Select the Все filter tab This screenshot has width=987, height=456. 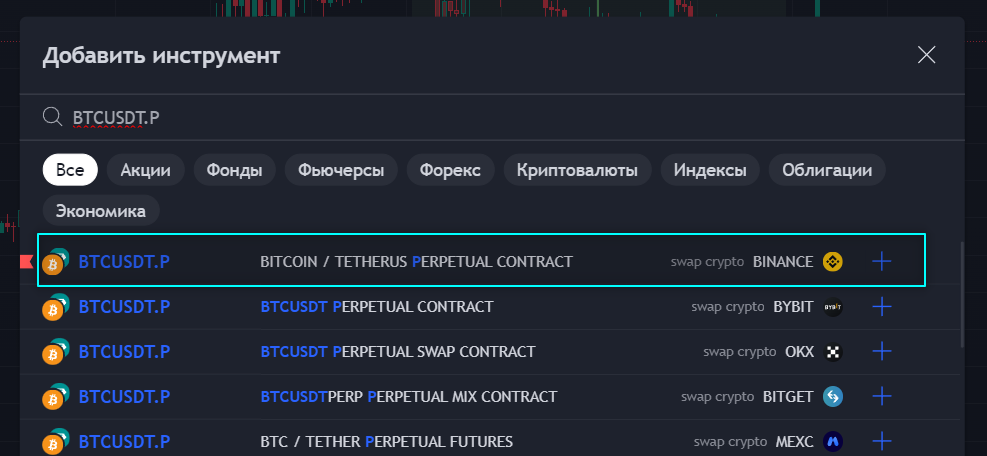[x=70, y=170]
